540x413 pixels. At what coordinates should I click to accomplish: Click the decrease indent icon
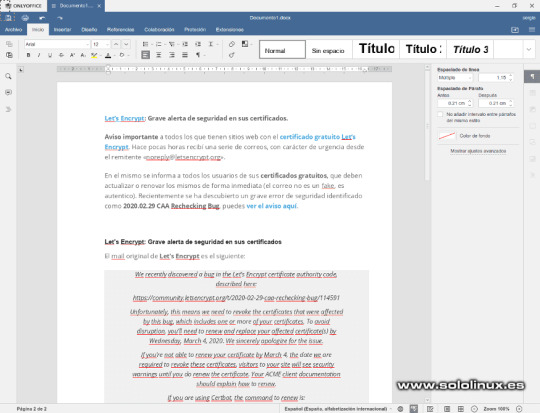[185, 44]
